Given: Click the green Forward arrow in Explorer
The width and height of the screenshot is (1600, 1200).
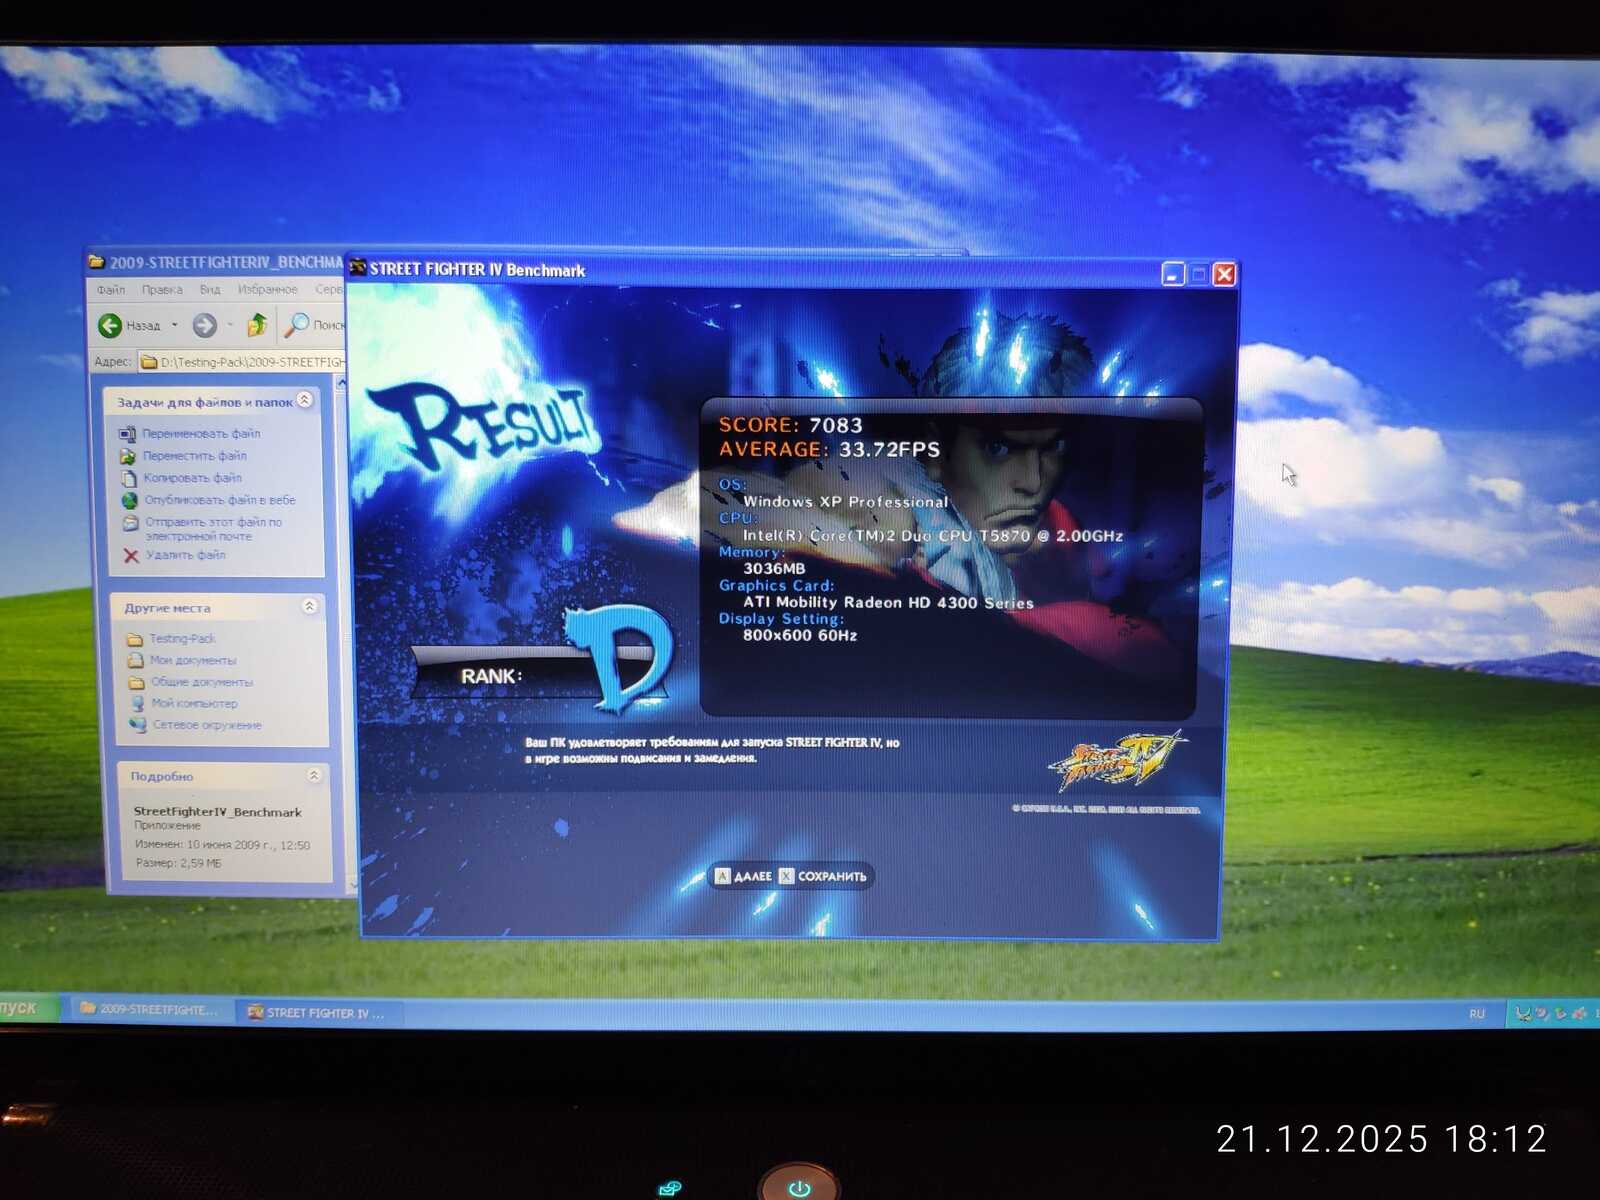Looking at the screenshot, I should point(204,325).
